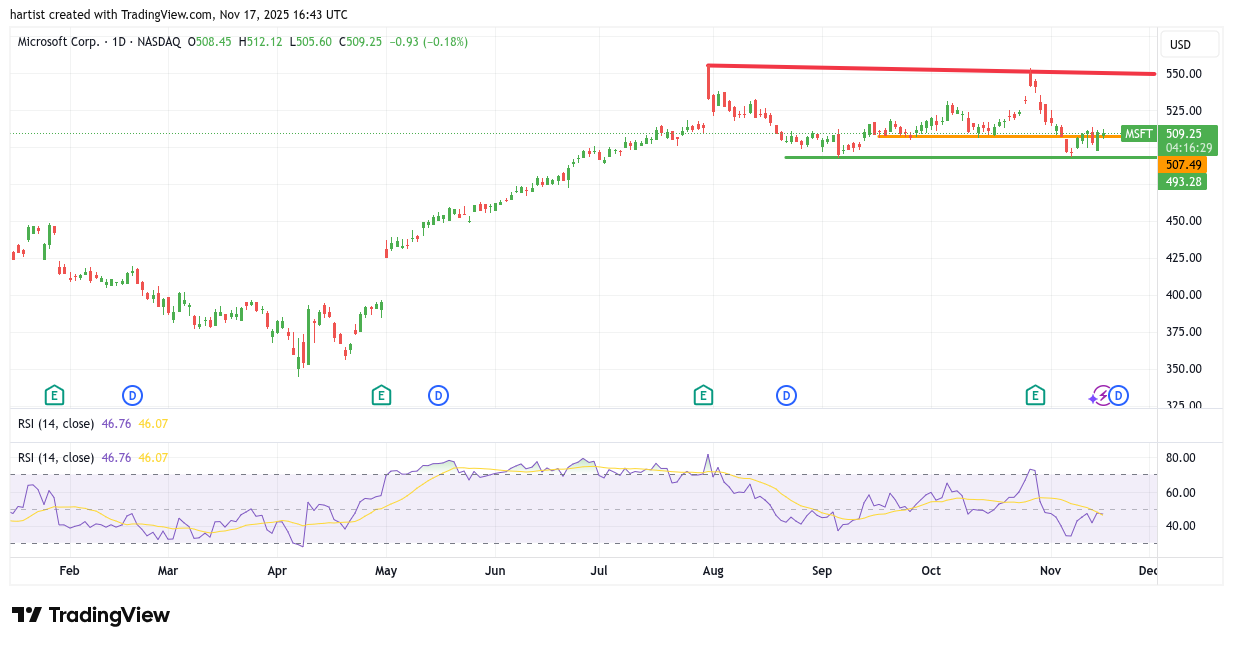
Task: Click the late-January earnings E marker
Action: tap(54, 396)
